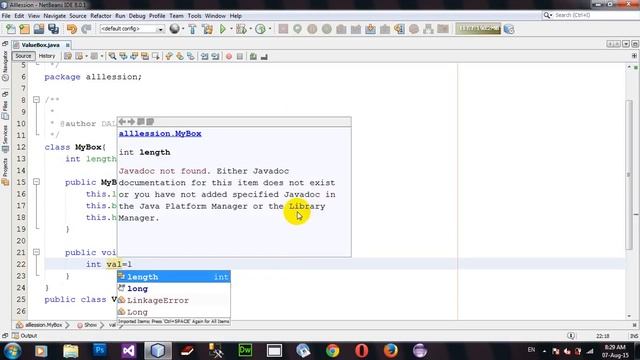The image size is (640, 360).
Task: Click the Find Selection magnifier icon
Action: click(112, 56)
